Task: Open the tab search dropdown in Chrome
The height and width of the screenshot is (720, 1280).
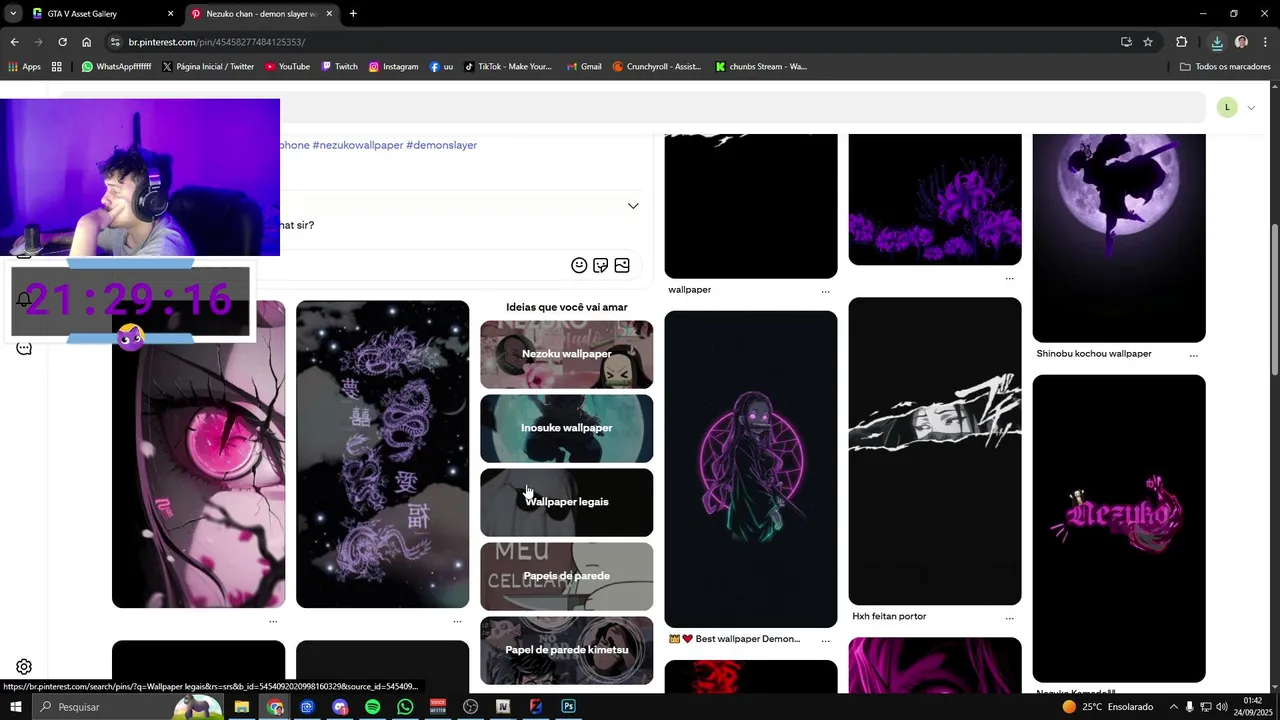Action: pos(13,14)
